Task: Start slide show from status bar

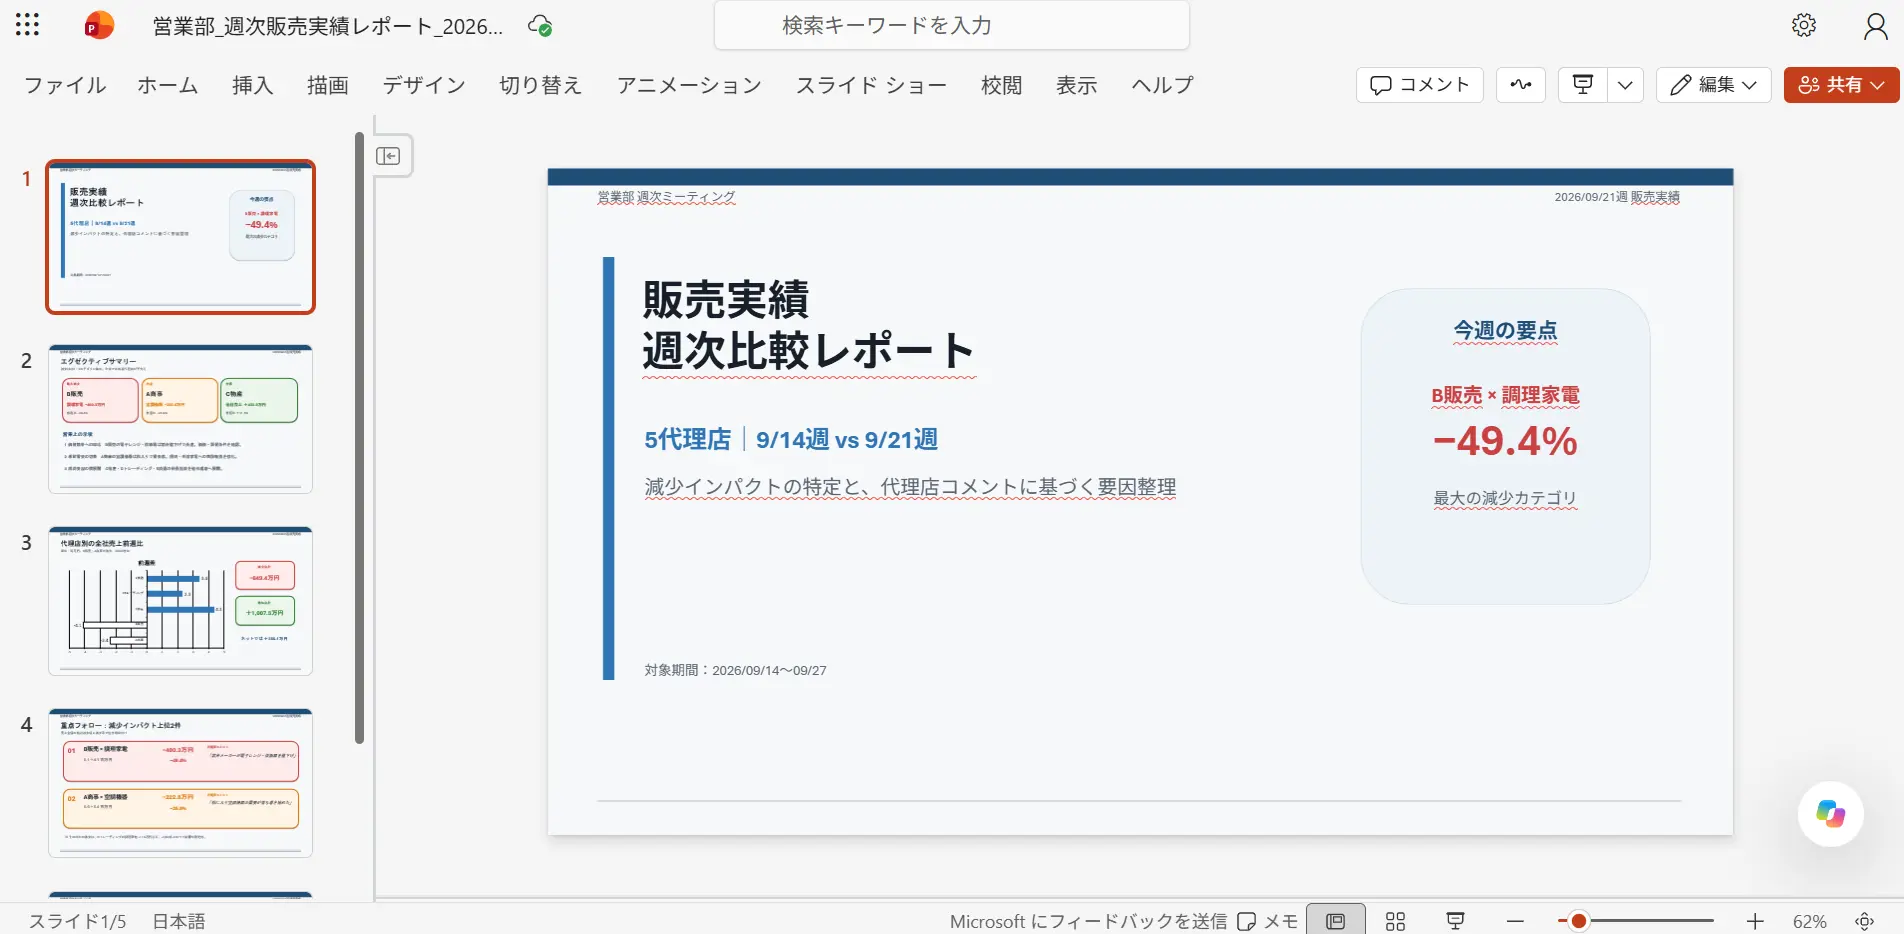Action: pyautogui.click(x=1456, y=921)
